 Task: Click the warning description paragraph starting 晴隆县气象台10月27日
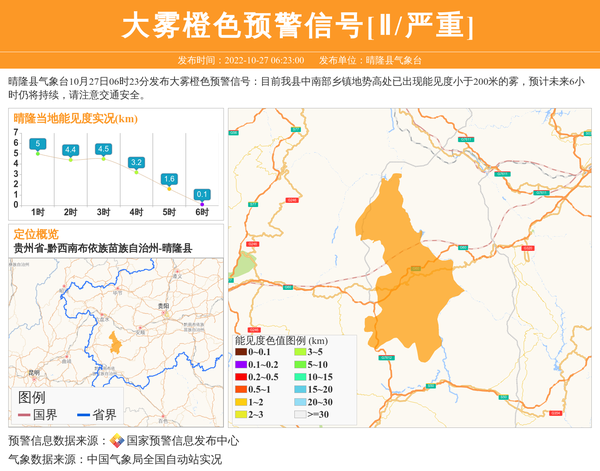297,88
